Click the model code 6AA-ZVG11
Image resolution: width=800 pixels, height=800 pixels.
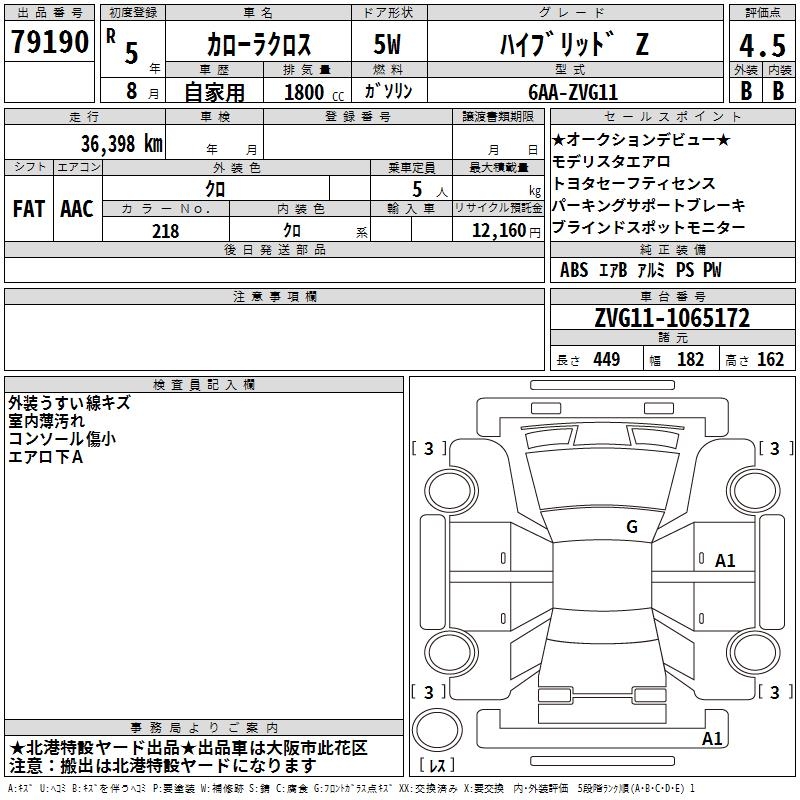click(x=573, y=92)
